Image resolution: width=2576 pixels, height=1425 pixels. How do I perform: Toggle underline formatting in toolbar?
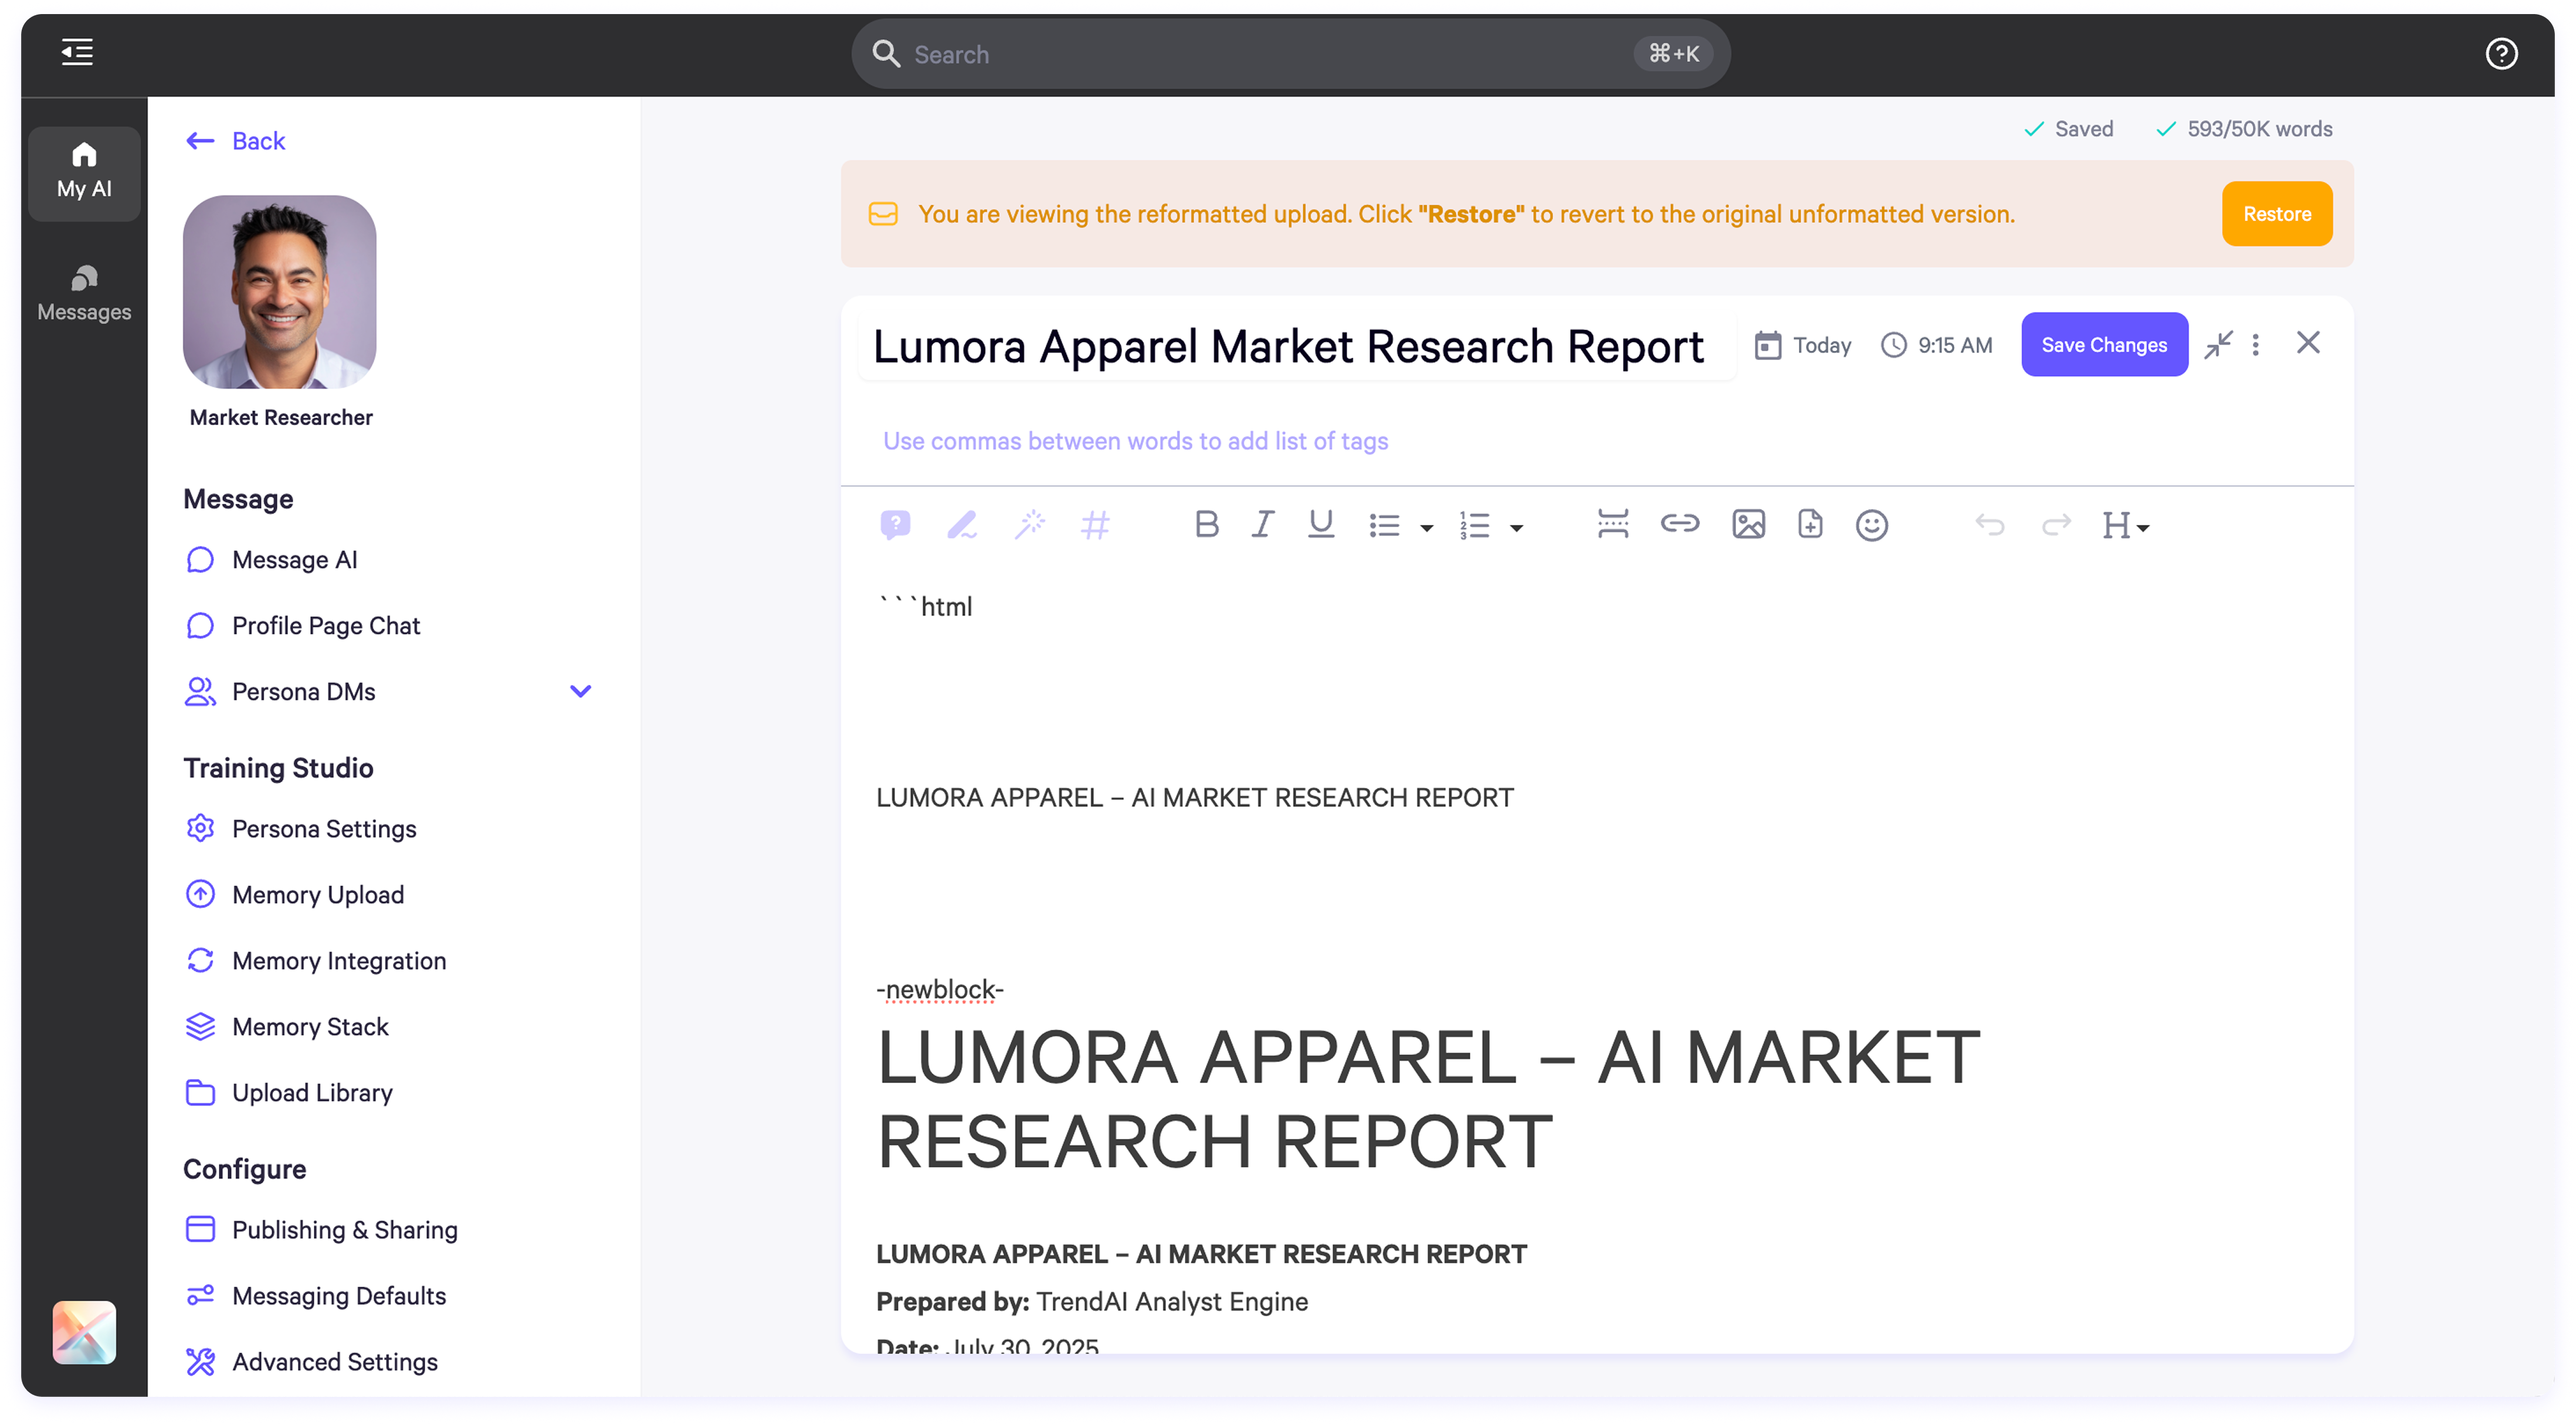point(1320,524)
